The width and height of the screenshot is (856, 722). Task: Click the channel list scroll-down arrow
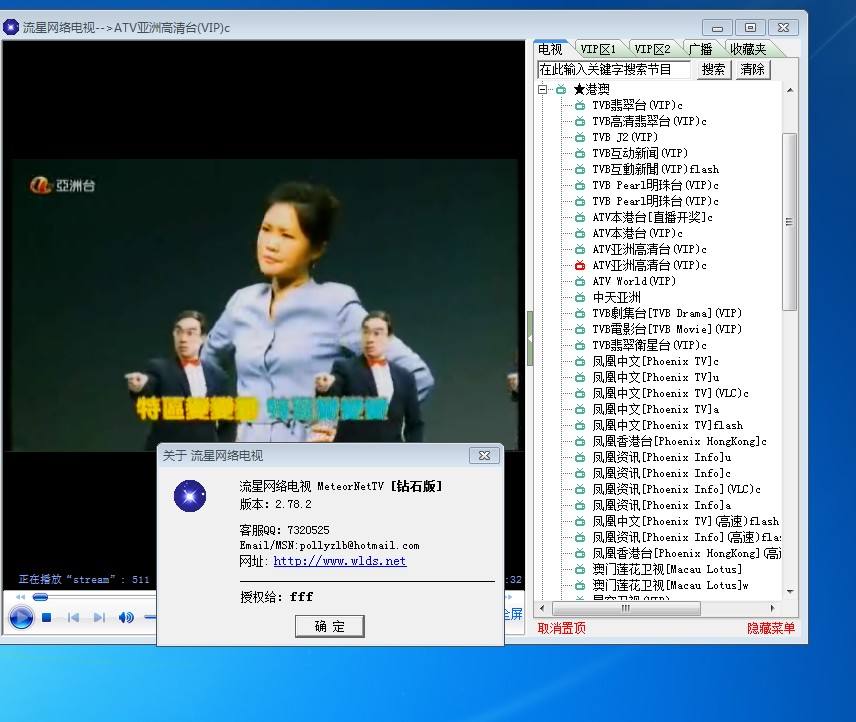click(790, 592)
